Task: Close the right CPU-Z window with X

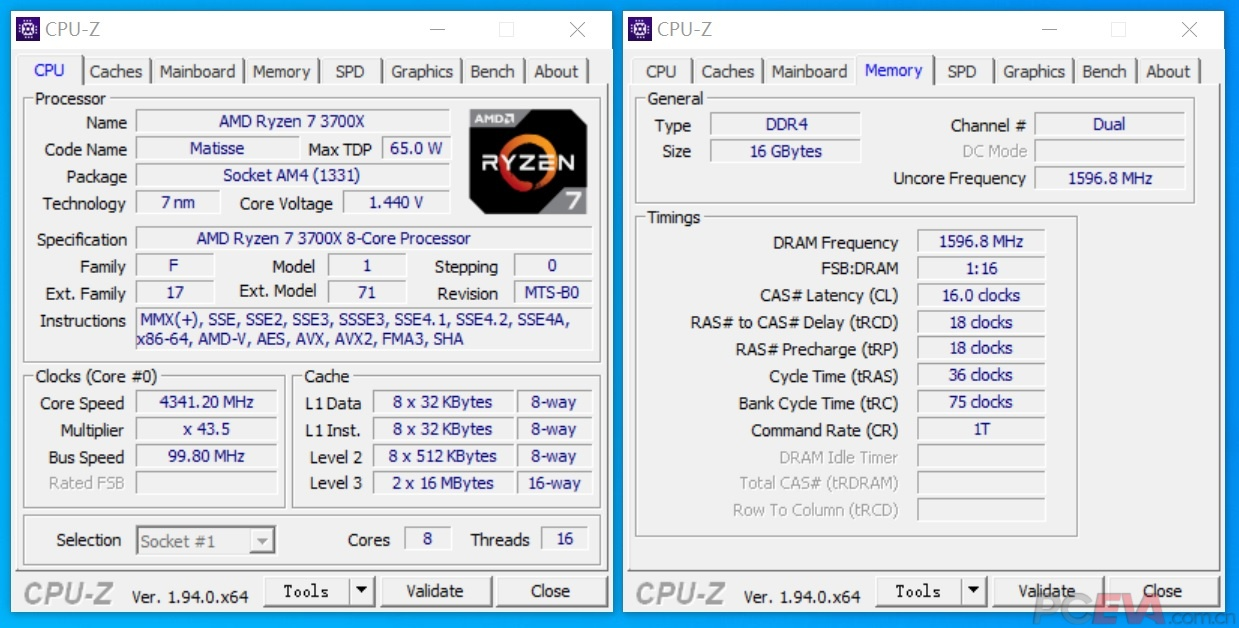Action: (x=1189, y=30)
